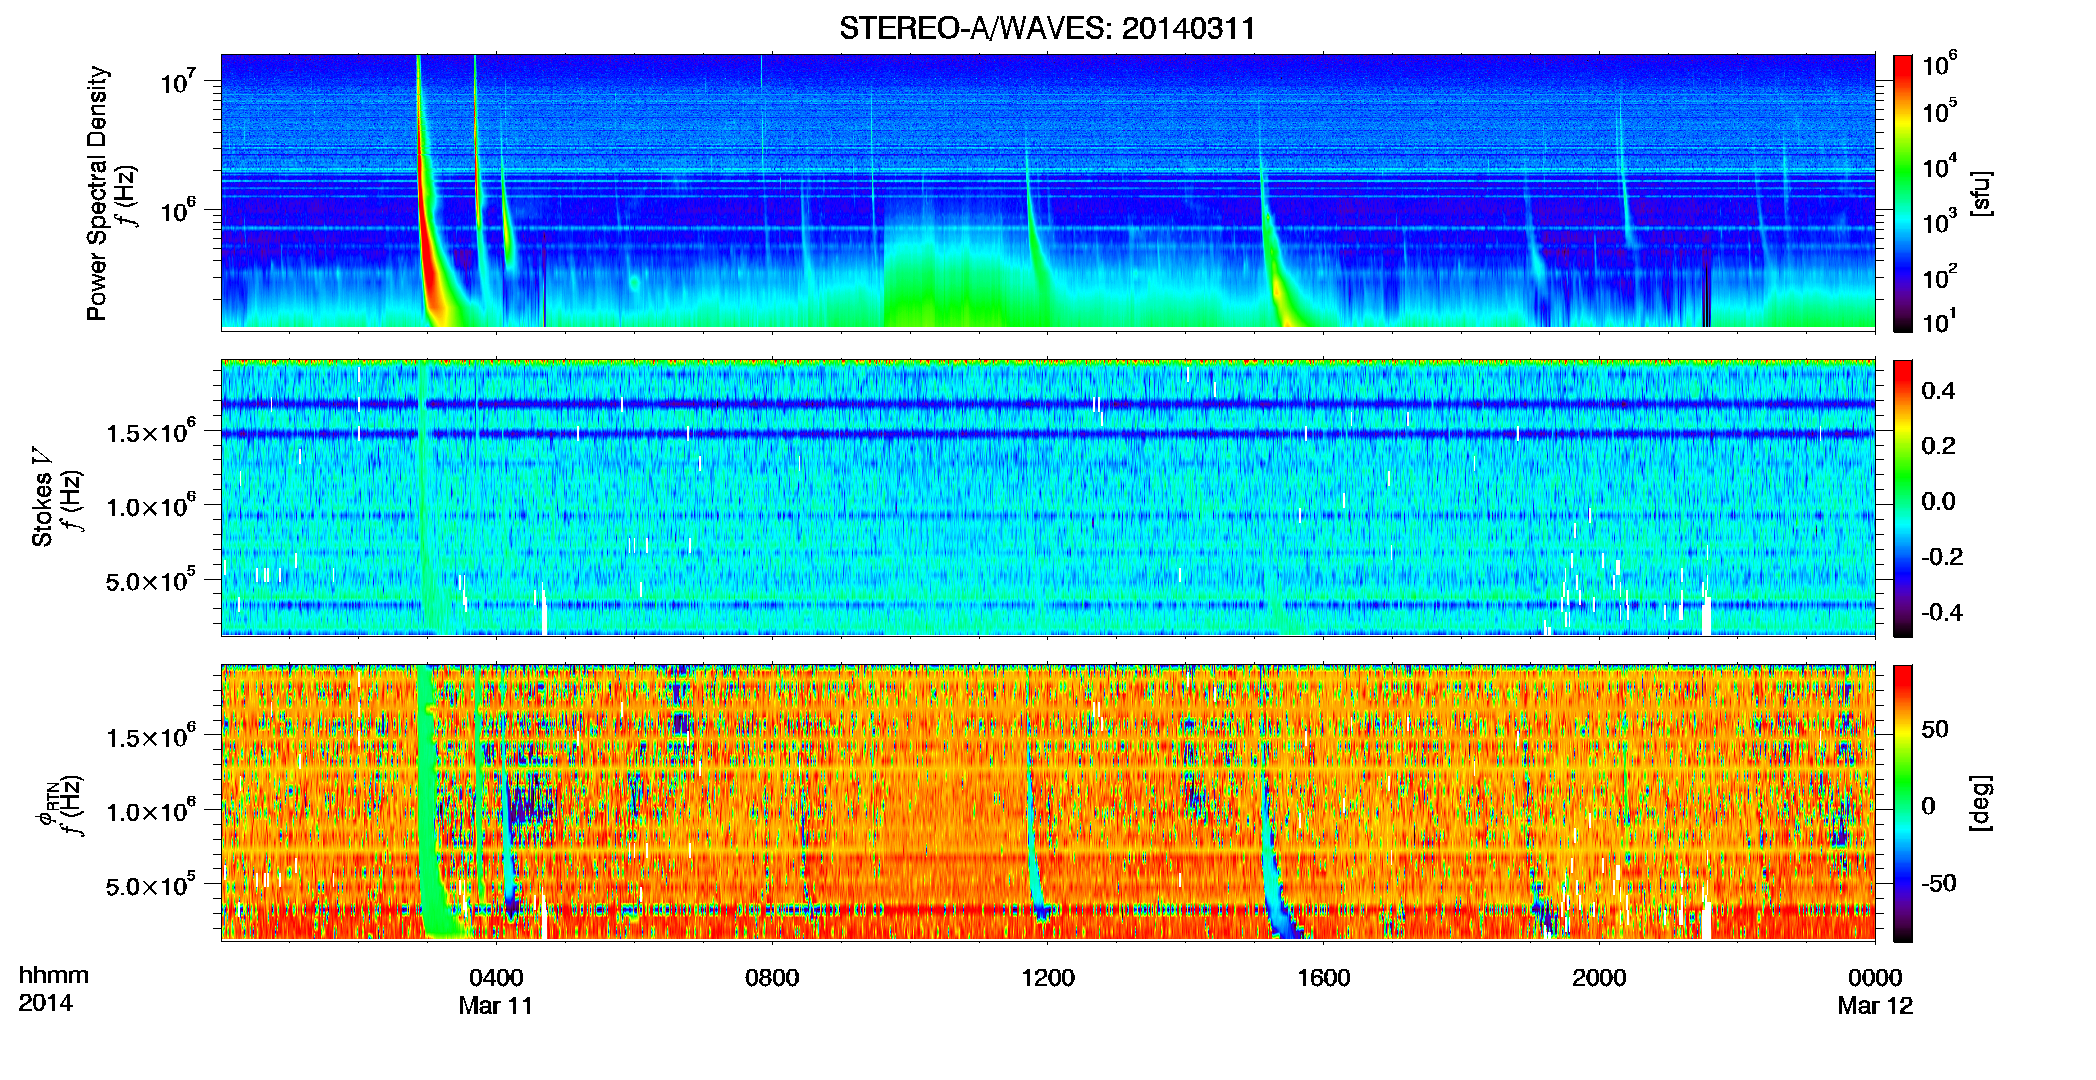Click the 10^7 frequency tick in top panel
The width and height of the screenshot is (2096, 1080).
(x=178, y=81)
